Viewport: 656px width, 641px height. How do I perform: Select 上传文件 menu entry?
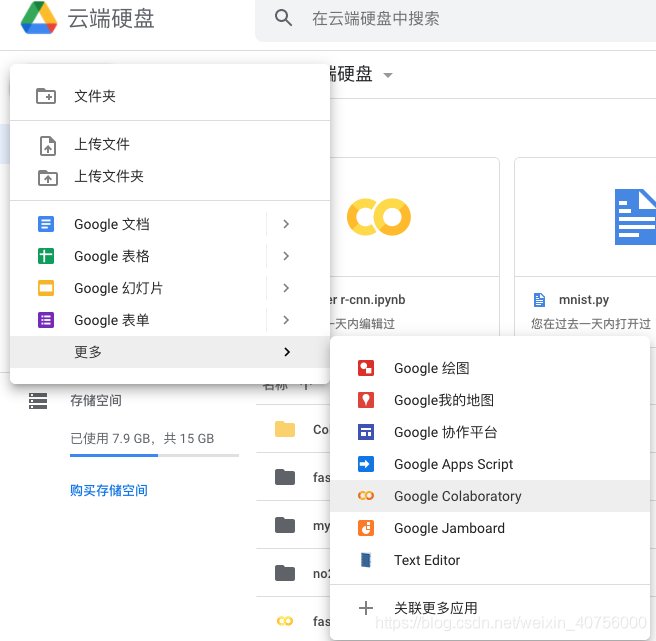pyautogui.click(x=170, y=144)
